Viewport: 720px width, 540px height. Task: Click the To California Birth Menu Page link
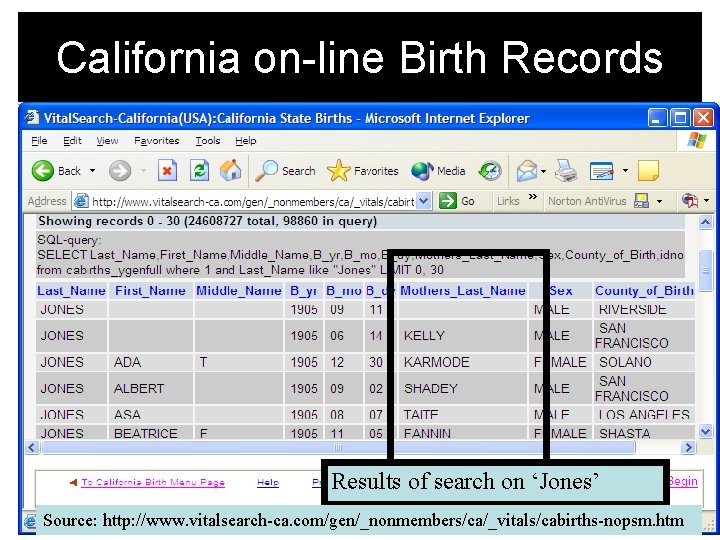coord(153,482)
